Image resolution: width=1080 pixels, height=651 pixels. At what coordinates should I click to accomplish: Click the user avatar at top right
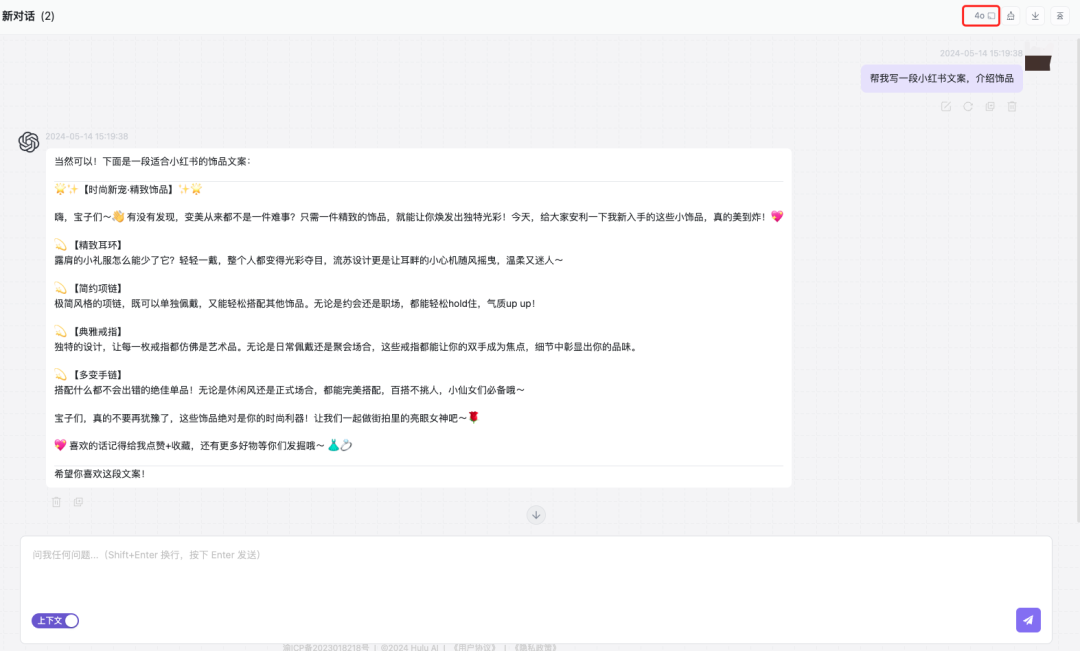pos(1038,63)
